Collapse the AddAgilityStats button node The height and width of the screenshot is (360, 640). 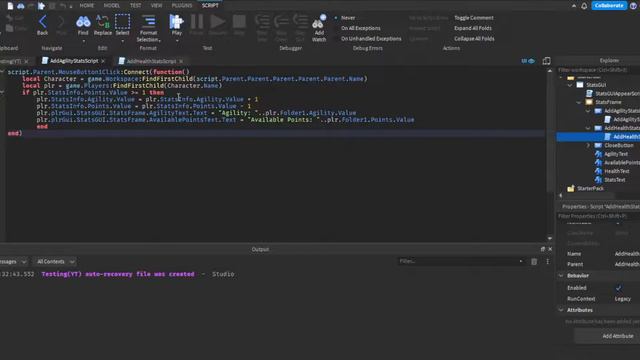588,111
